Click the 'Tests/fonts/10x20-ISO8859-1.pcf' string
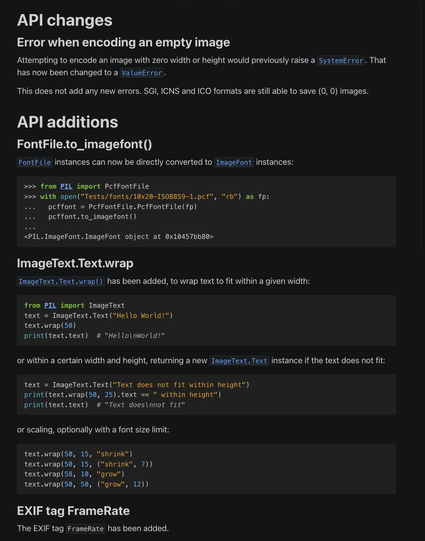 (x=147, y=197)
